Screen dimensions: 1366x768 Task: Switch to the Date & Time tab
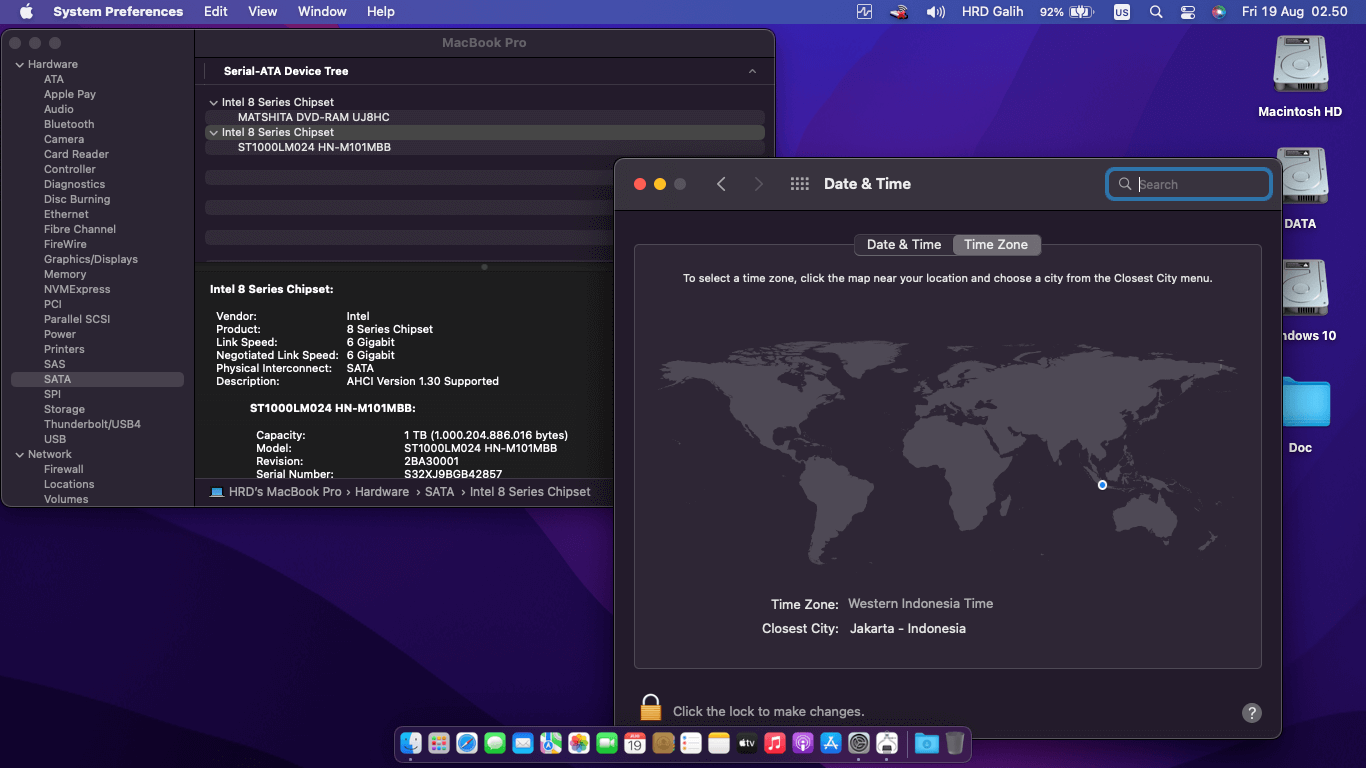[904, 244]
